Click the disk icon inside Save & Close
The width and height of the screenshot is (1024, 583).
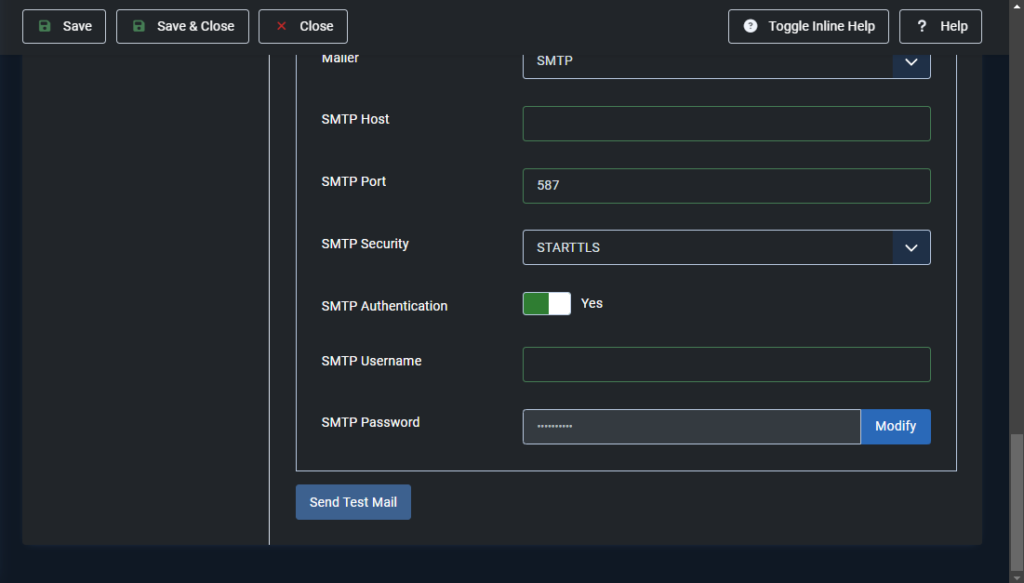138,26
